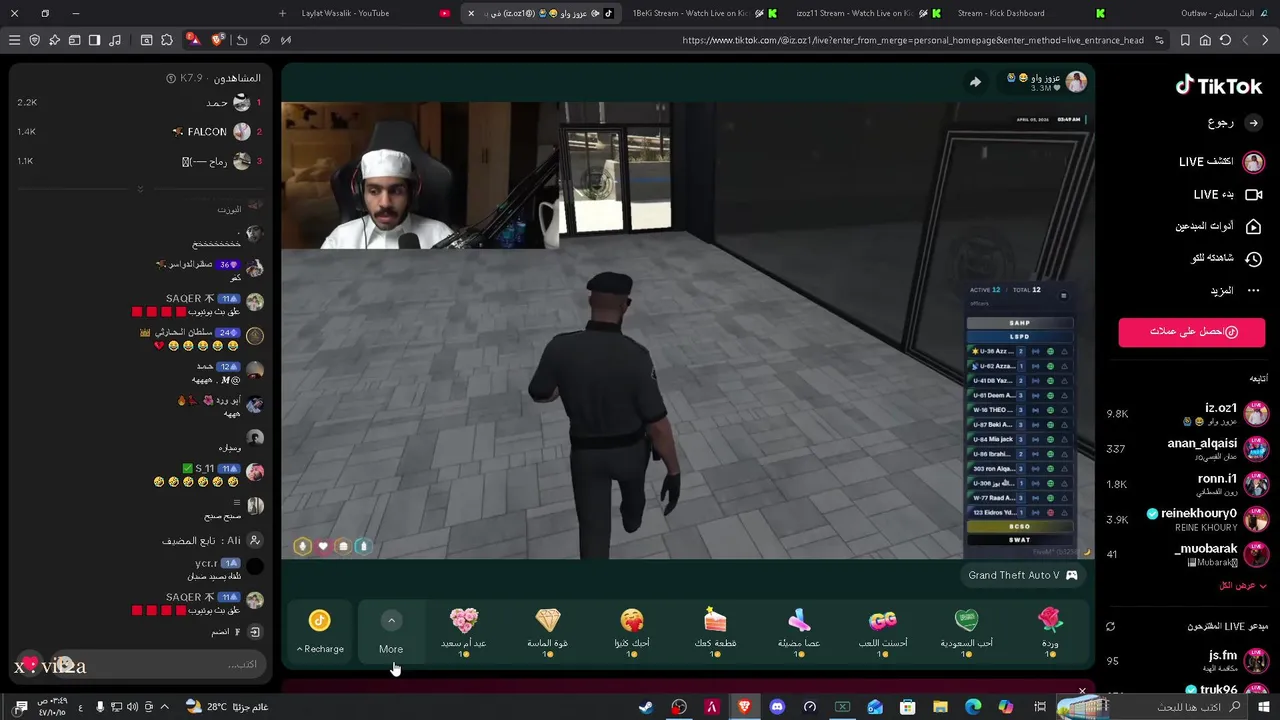Send the Rose gift (وردة)

point(1050,631)
